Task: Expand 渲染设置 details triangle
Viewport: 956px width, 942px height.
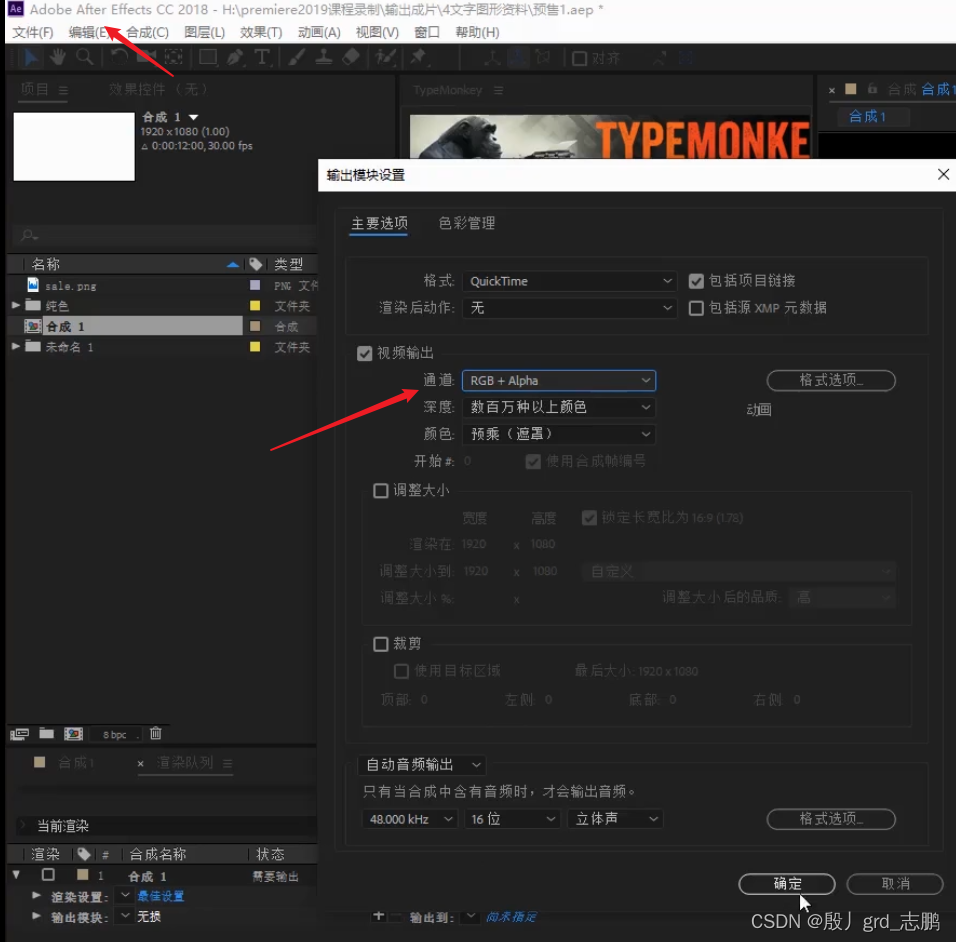Action: pyautogui.click(x=36, y=895)
